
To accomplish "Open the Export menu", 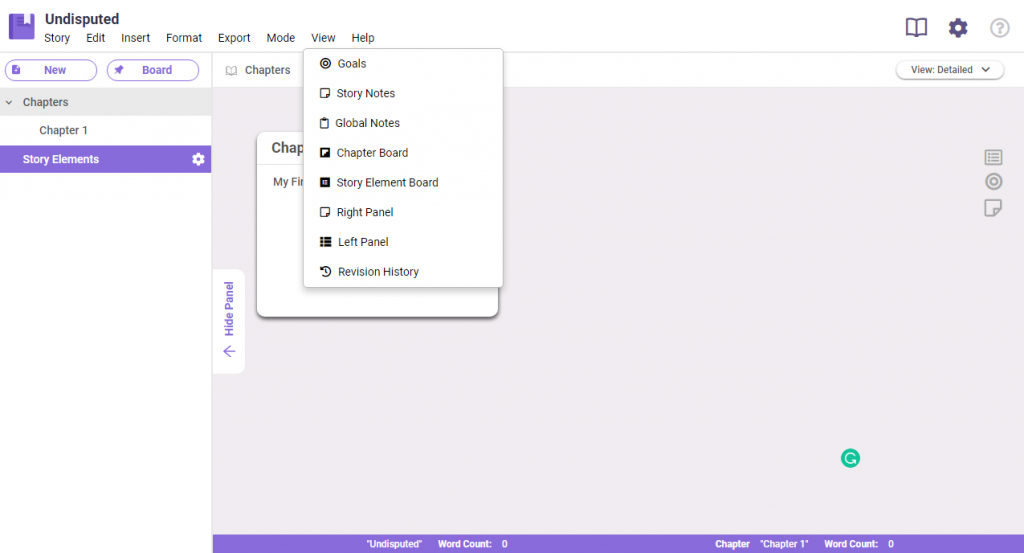I will click(234, 38).
